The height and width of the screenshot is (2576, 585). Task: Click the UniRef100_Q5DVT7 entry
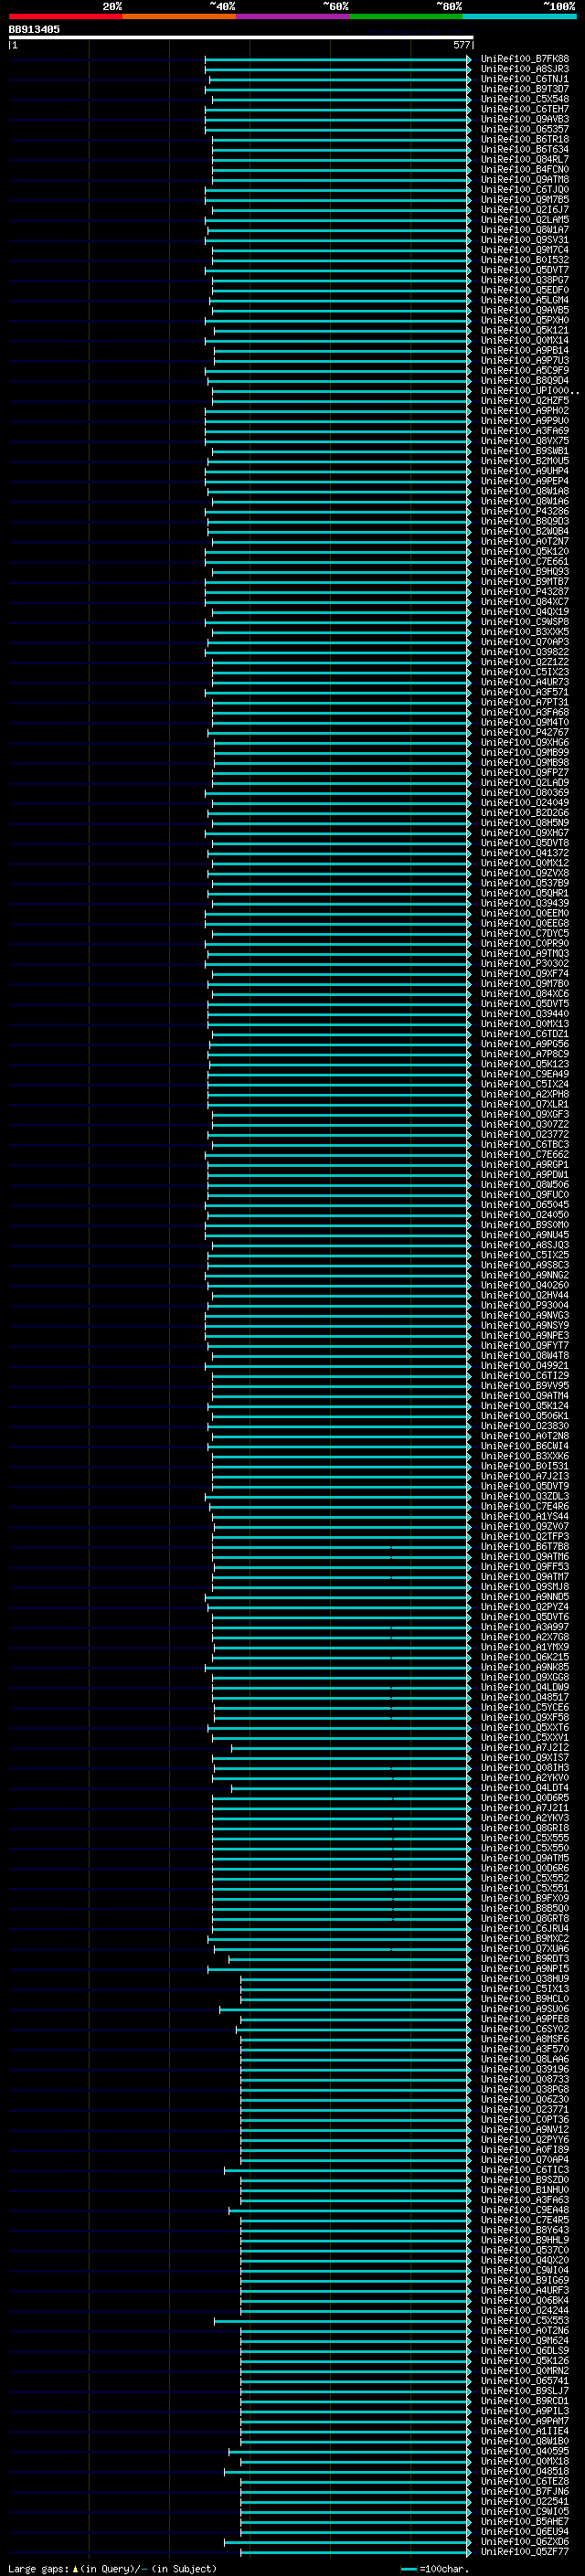[x=524, y=270]
